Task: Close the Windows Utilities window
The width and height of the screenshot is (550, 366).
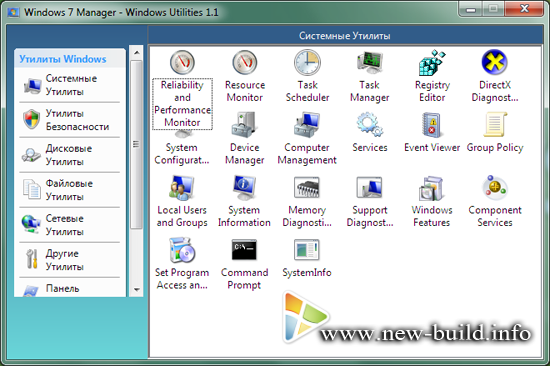Action: (x=524, y=9)
